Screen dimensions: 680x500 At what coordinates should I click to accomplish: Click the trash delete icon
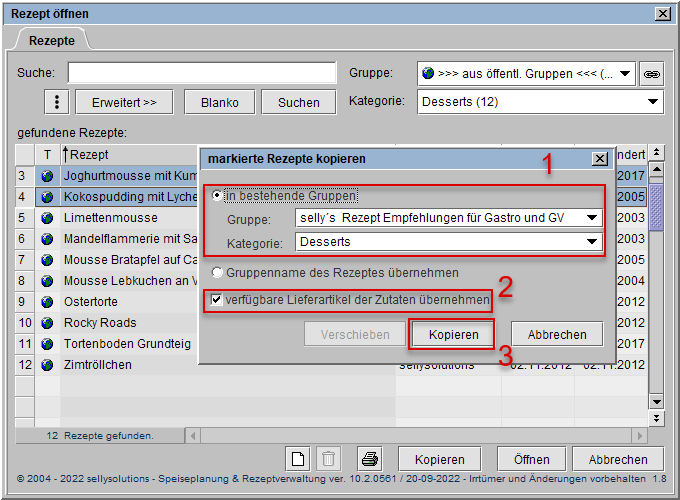point(328,459)
